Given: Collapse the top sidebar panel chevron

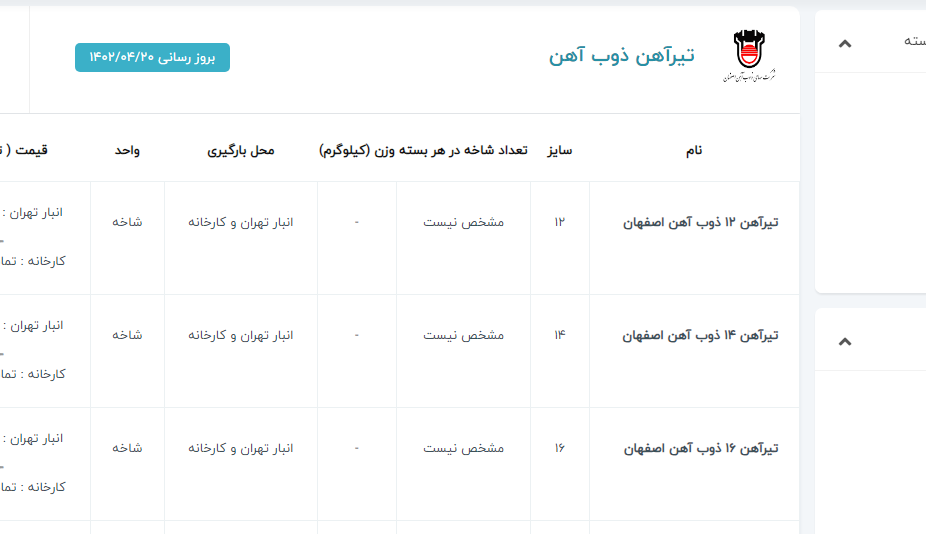Looking at the screenshot, I should coord(845,43).
